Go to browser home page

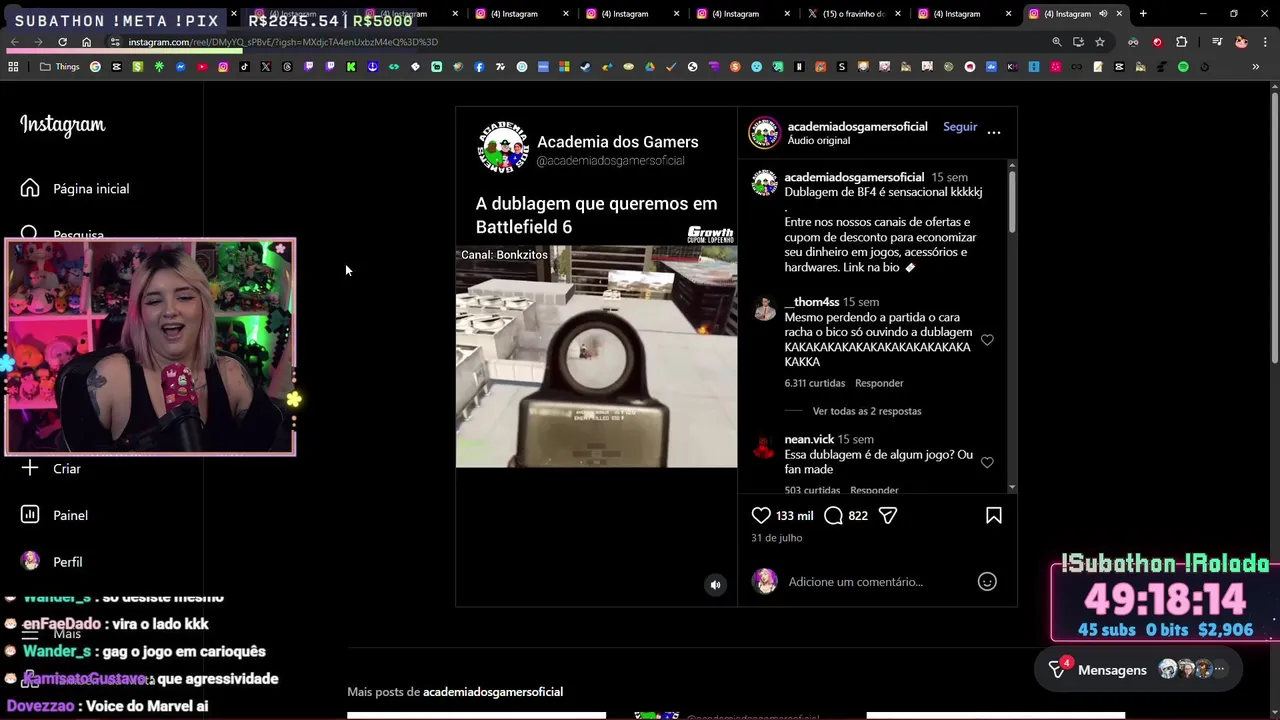[87, 42]
